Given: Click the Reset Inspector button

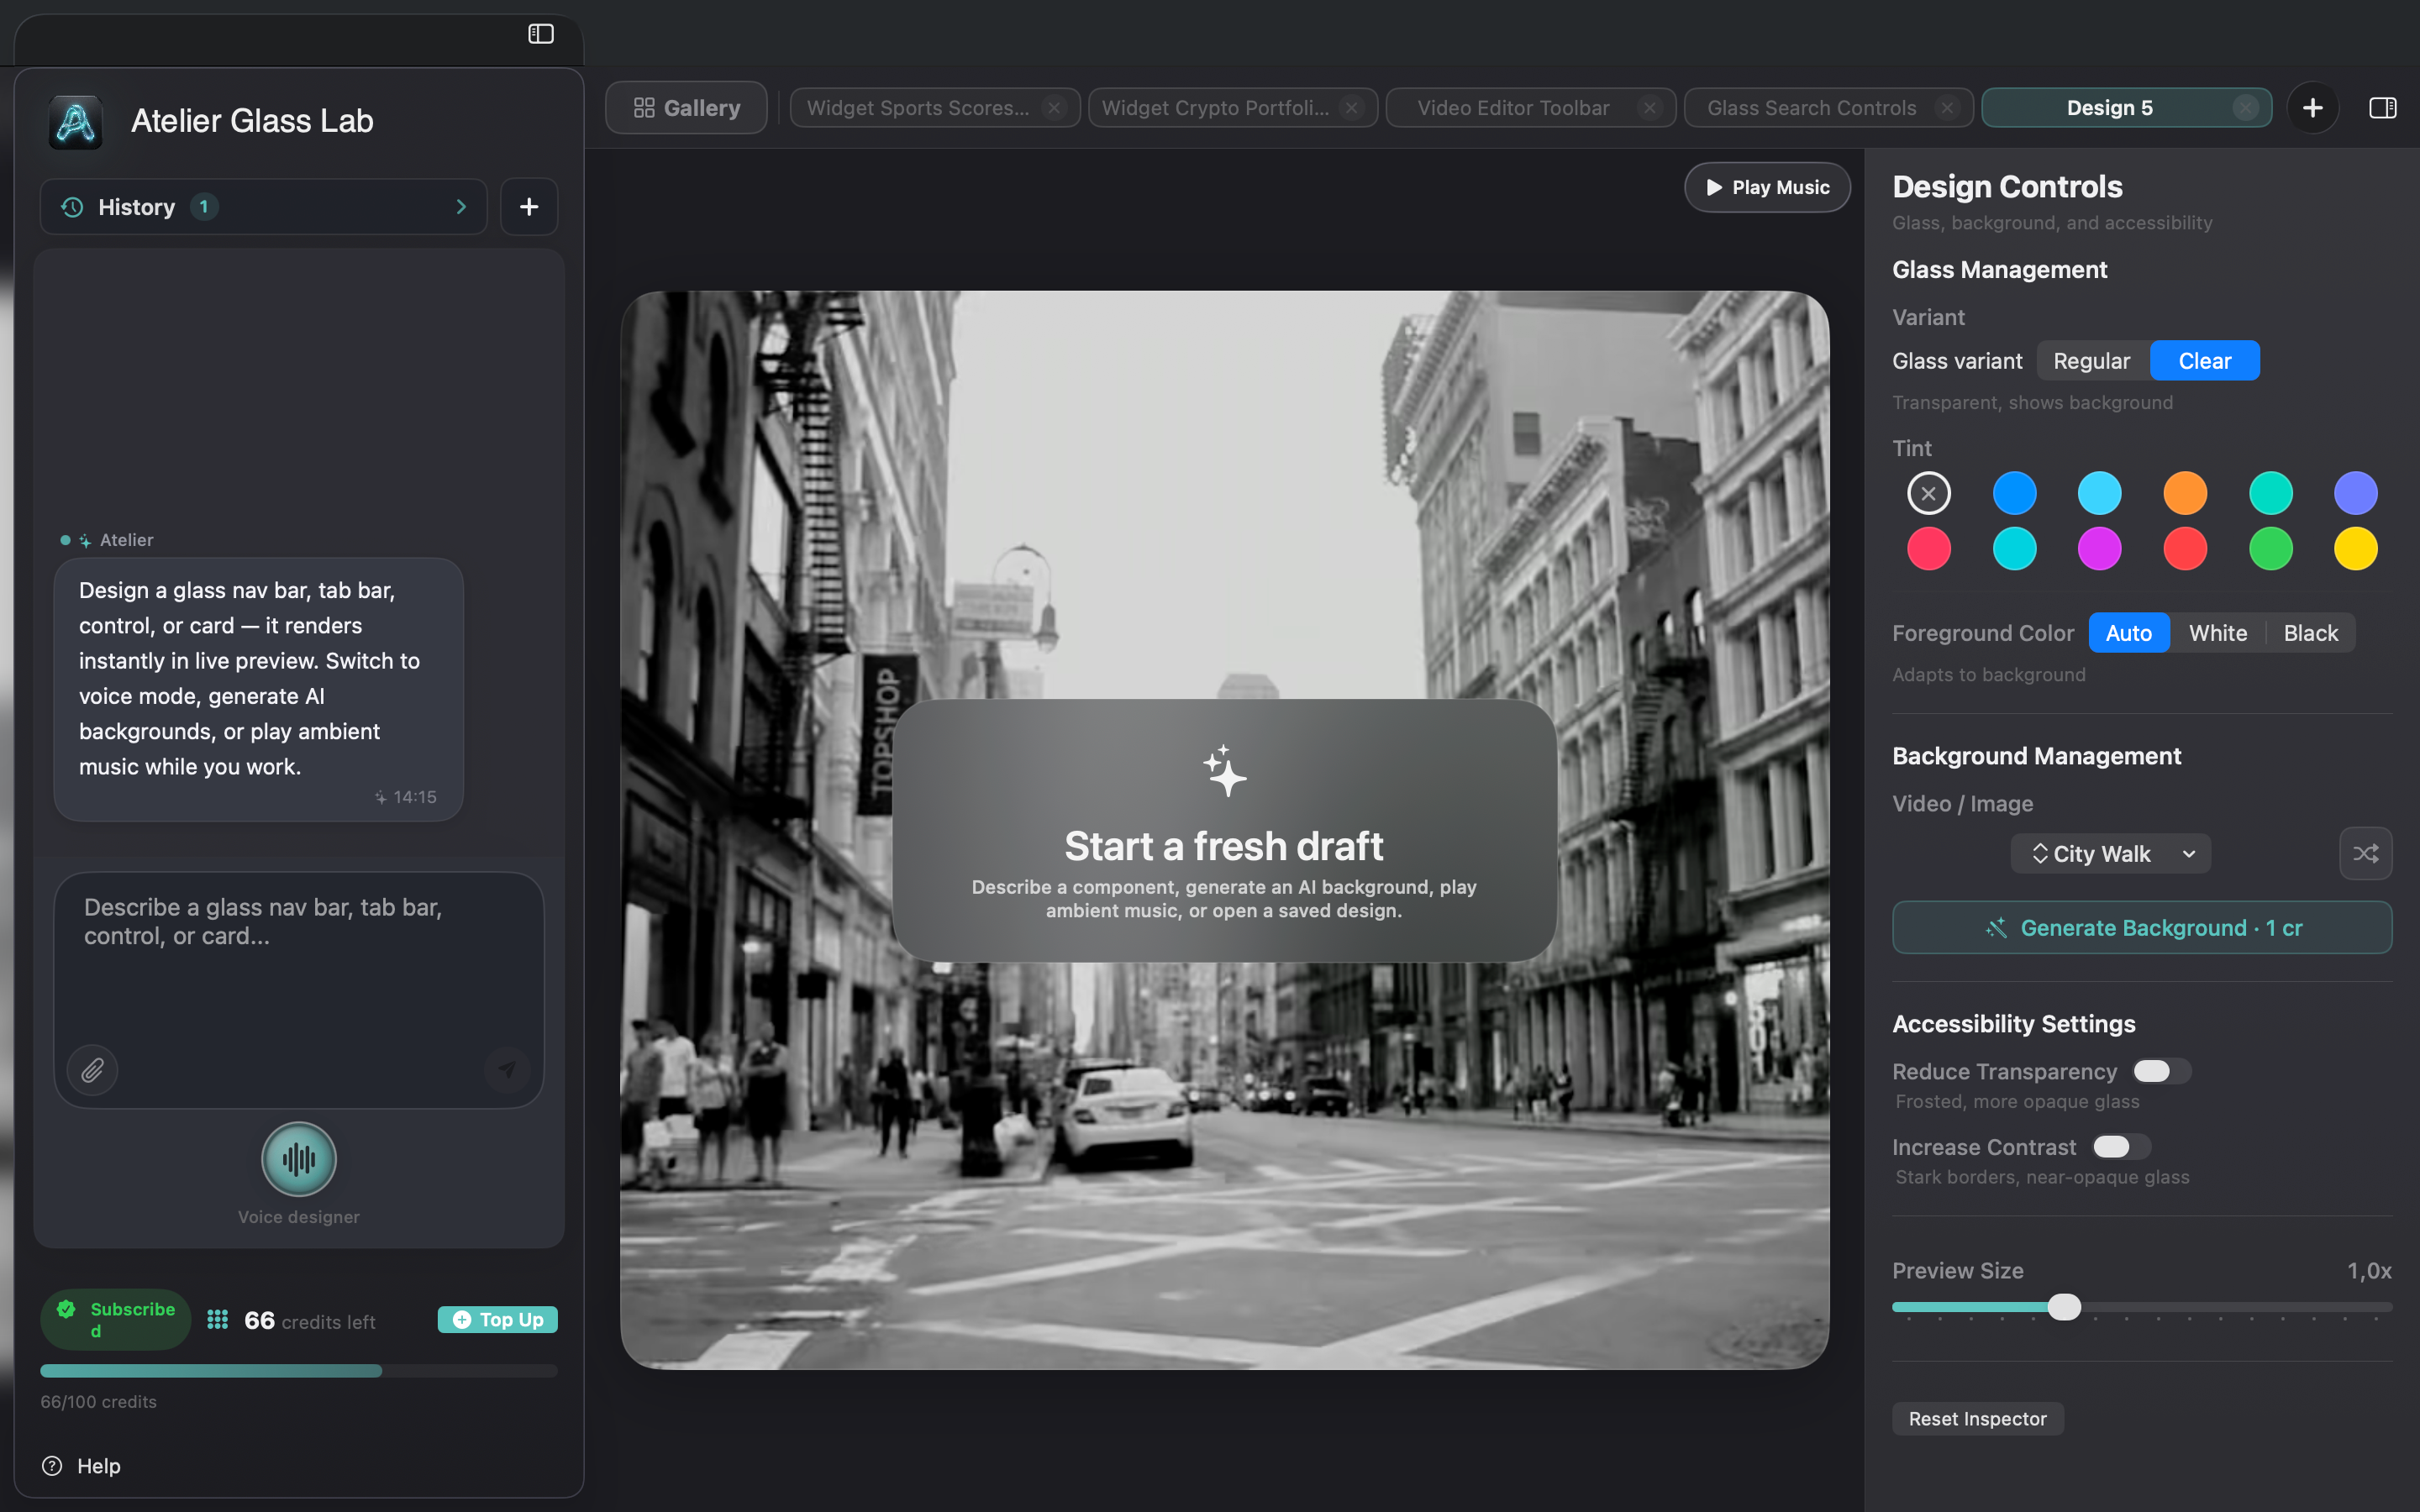Looking at the screenshot, I should [1977, 1419].
